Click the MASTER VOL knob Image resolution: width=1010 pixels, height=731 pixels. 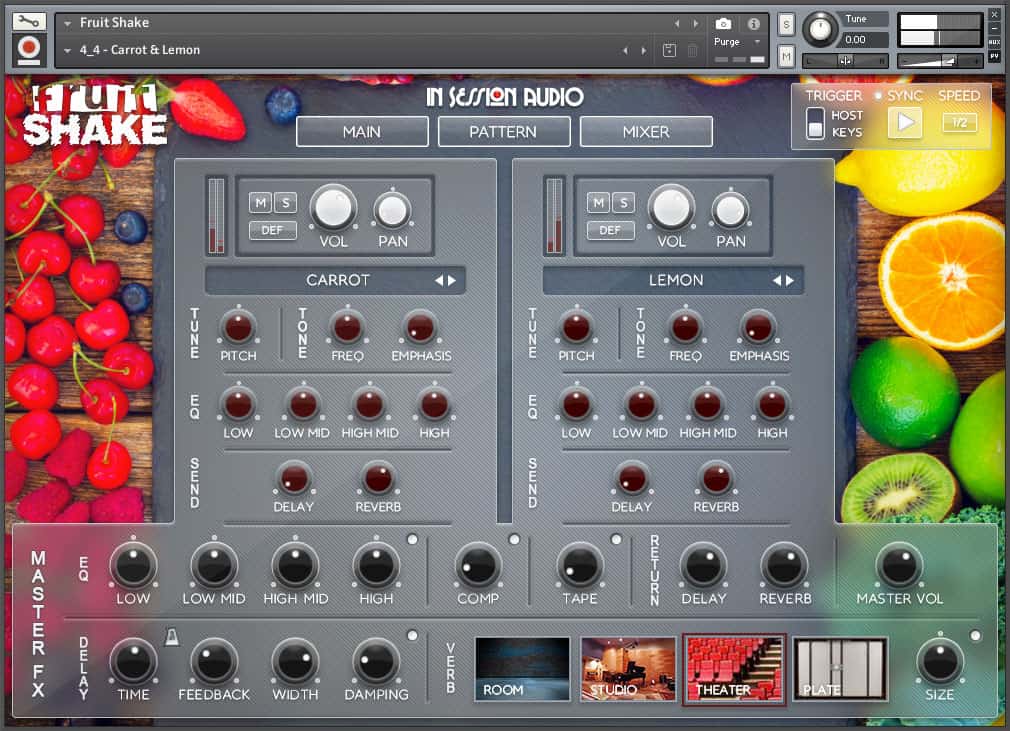899,566
